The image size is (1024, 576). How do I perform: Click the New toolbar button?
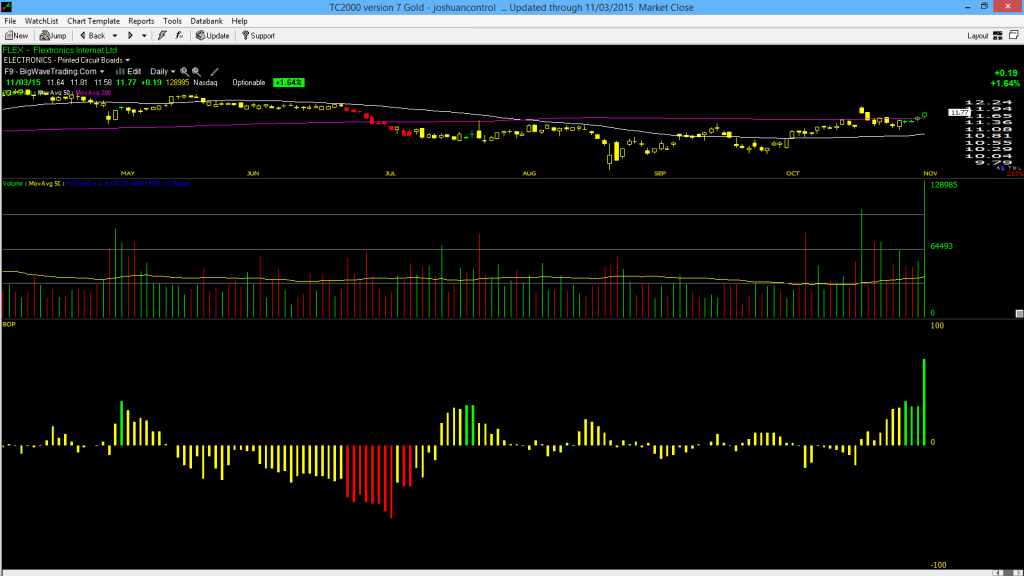point(16,36)
